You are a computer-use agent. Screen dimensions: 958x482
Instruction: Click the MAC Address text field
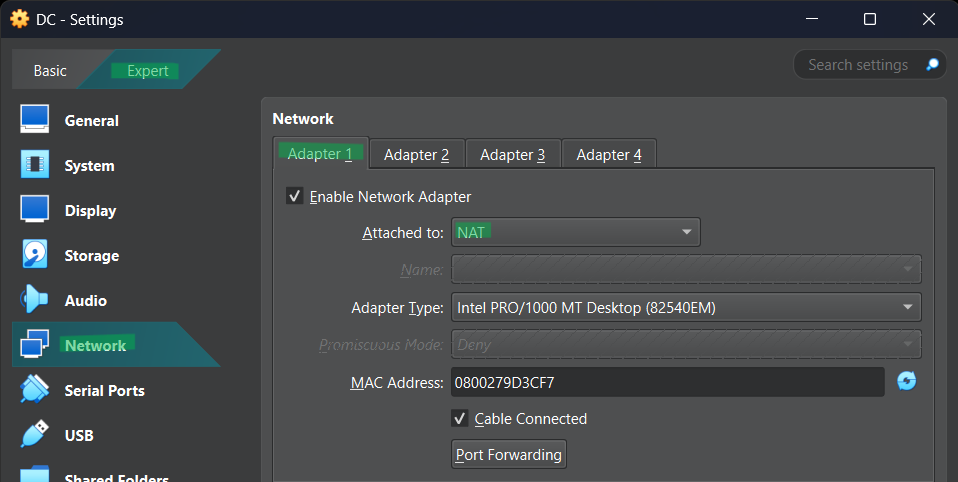667,382
